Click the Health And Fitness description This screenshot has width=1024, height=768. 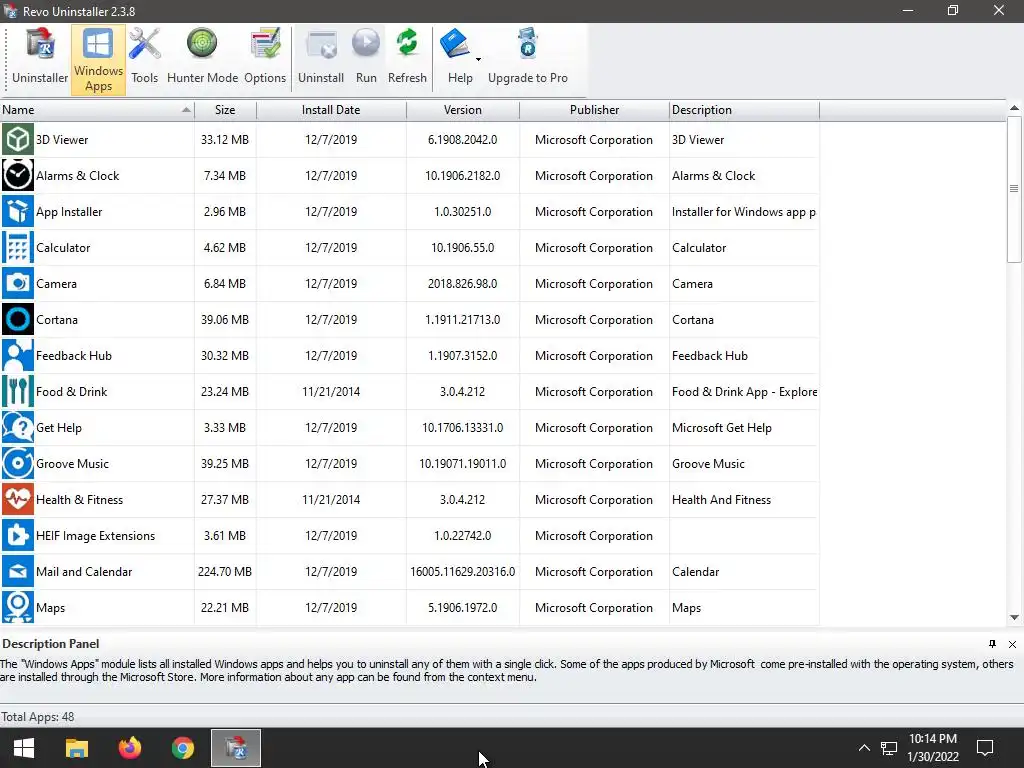(x=721, y=500)
